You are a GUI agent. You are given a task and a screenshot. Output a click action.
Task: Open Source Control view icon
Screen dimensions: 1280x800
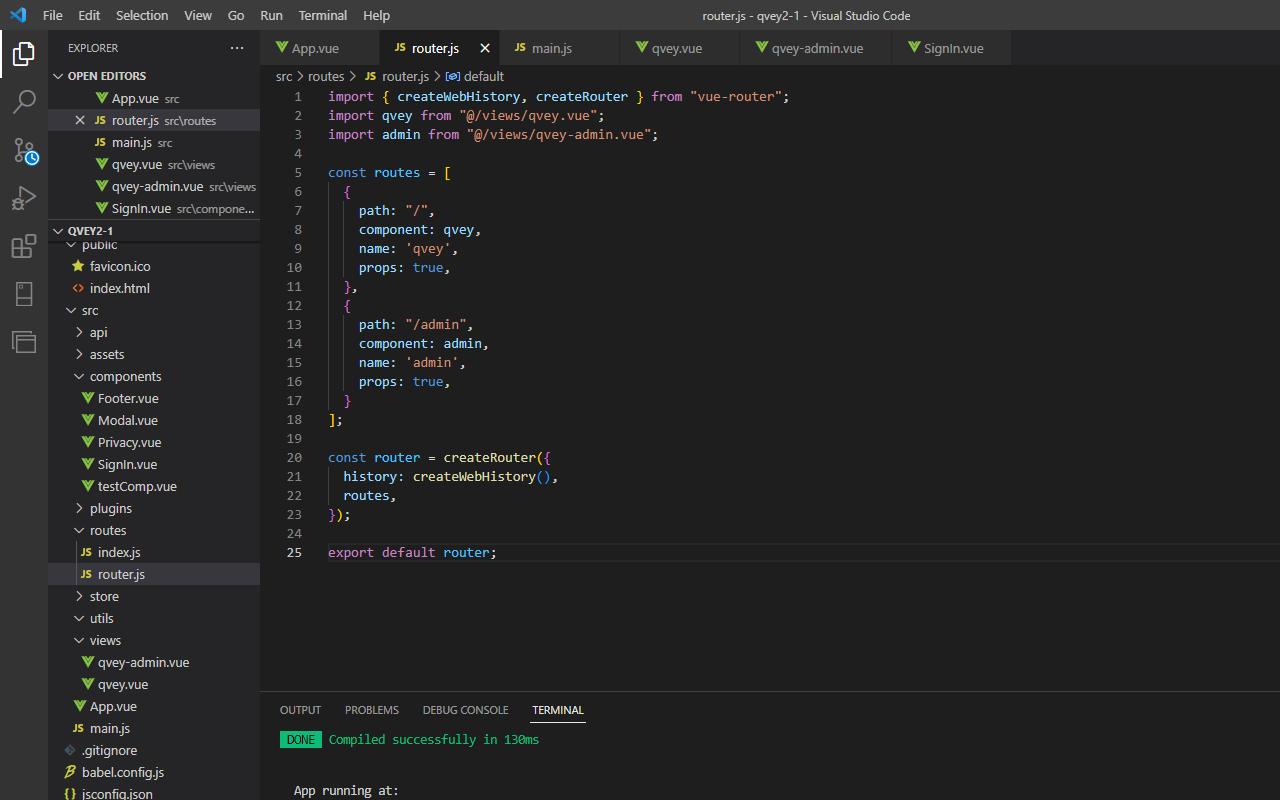pos(24,150)
